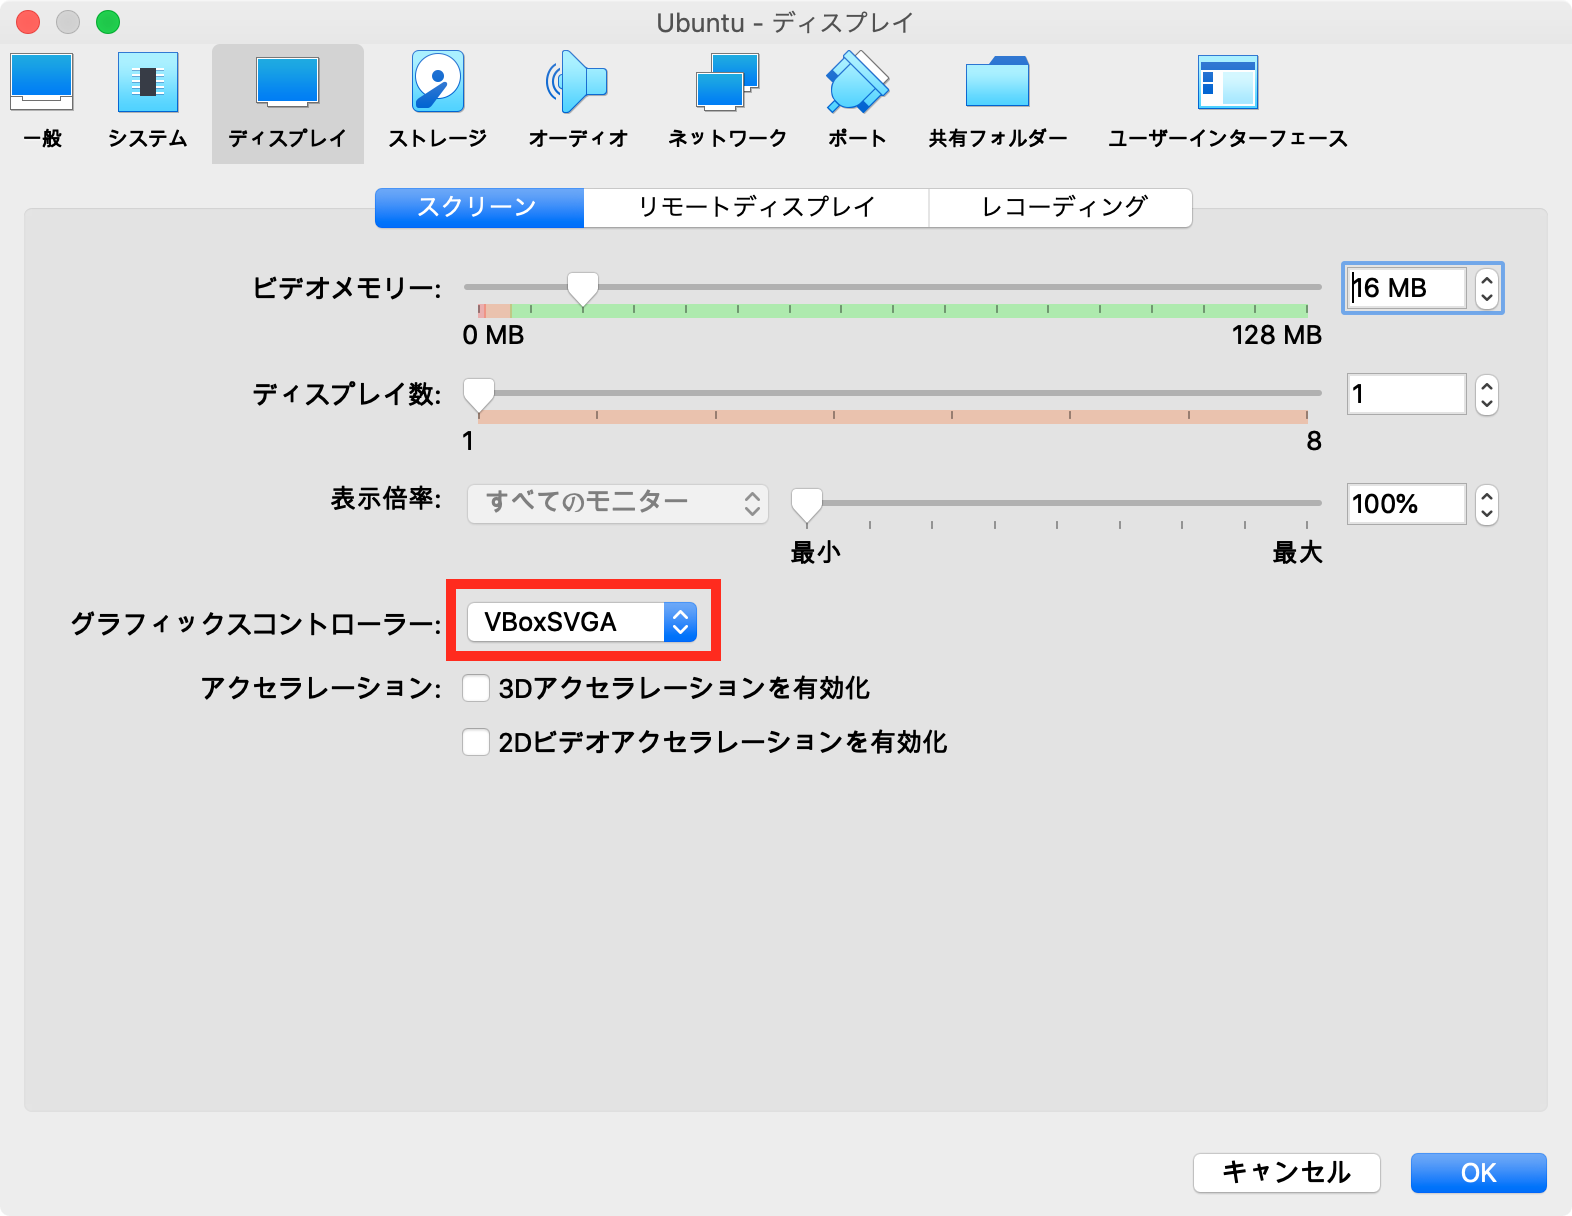The width and height of the screenshot is (1572, 1216).
Task: Click the 0 MB minimum label
Action: [x=493, y=335]
